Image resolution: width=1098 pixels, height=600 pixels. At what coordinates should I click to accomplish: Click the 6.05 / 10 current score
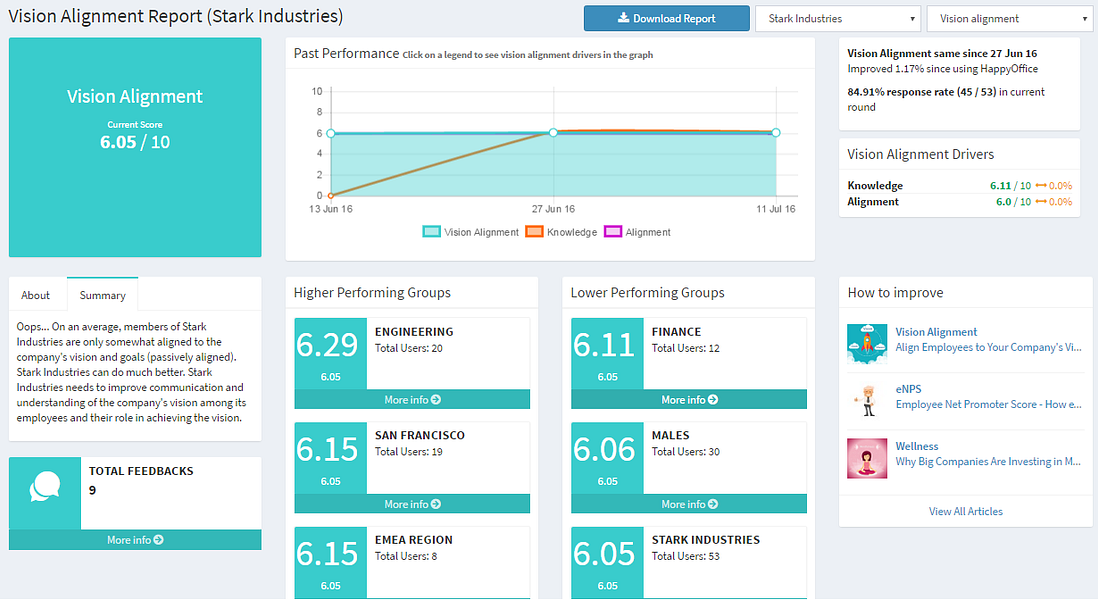point(135,142)
